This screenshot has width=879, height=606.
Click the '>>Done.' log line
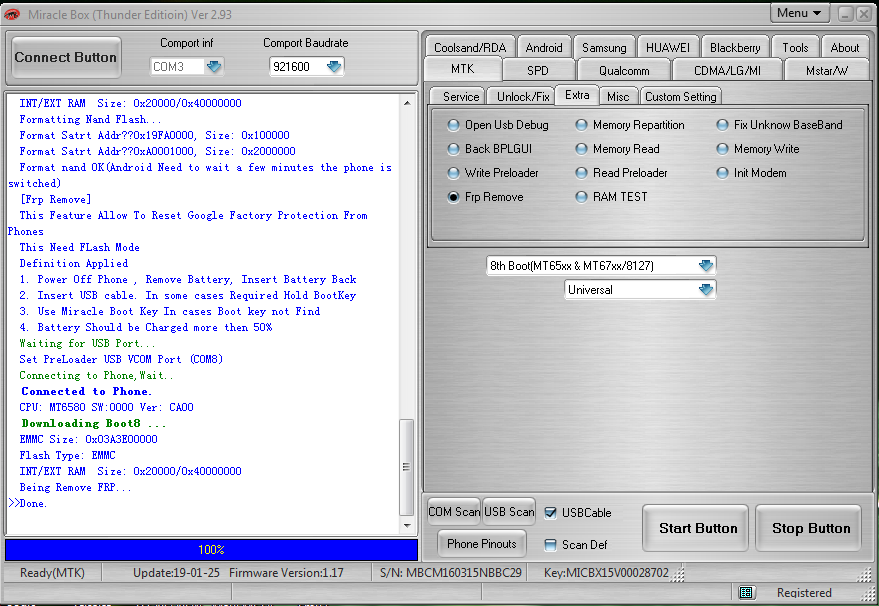[x=27, y=503]
